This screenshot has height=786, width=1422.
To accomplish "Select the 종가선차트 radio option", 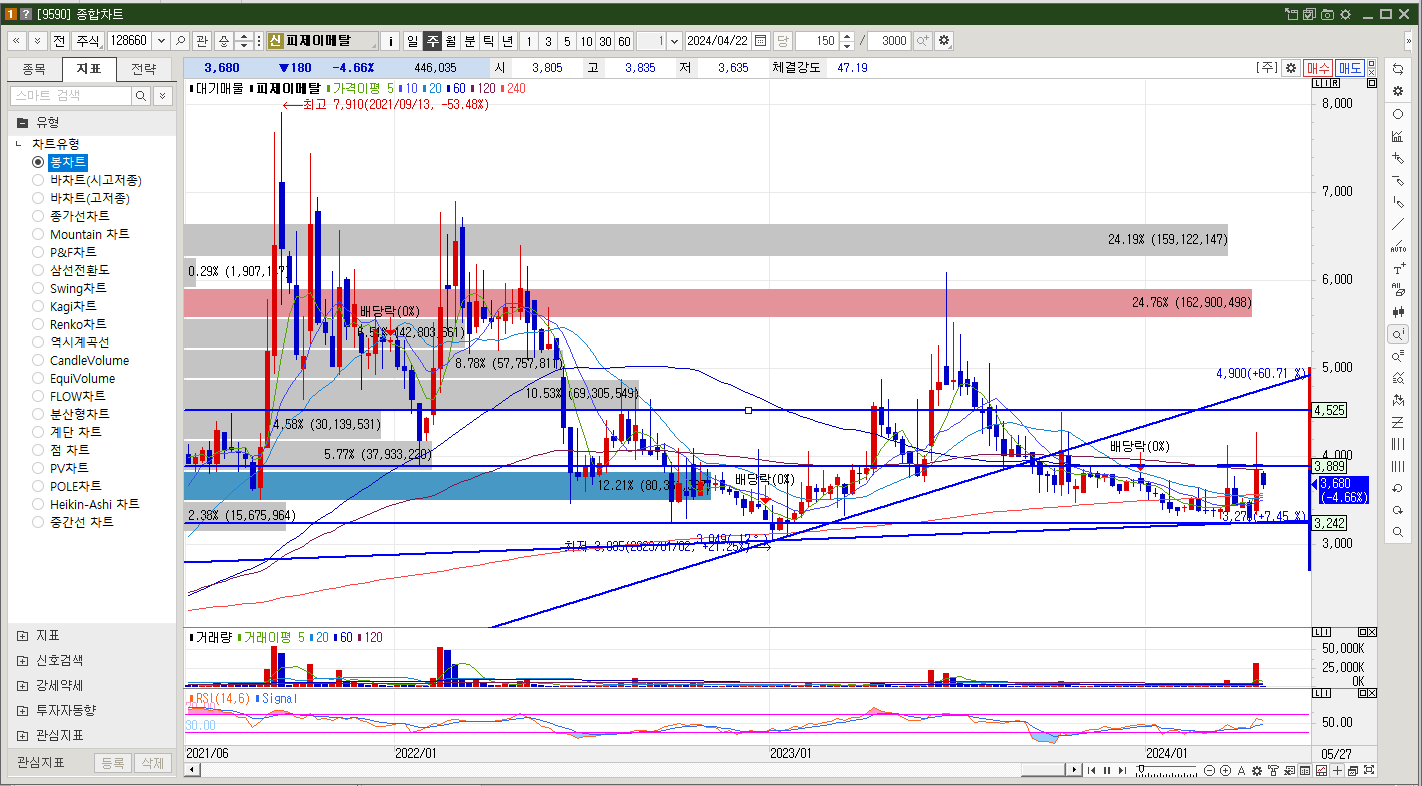I will [38, 216].
